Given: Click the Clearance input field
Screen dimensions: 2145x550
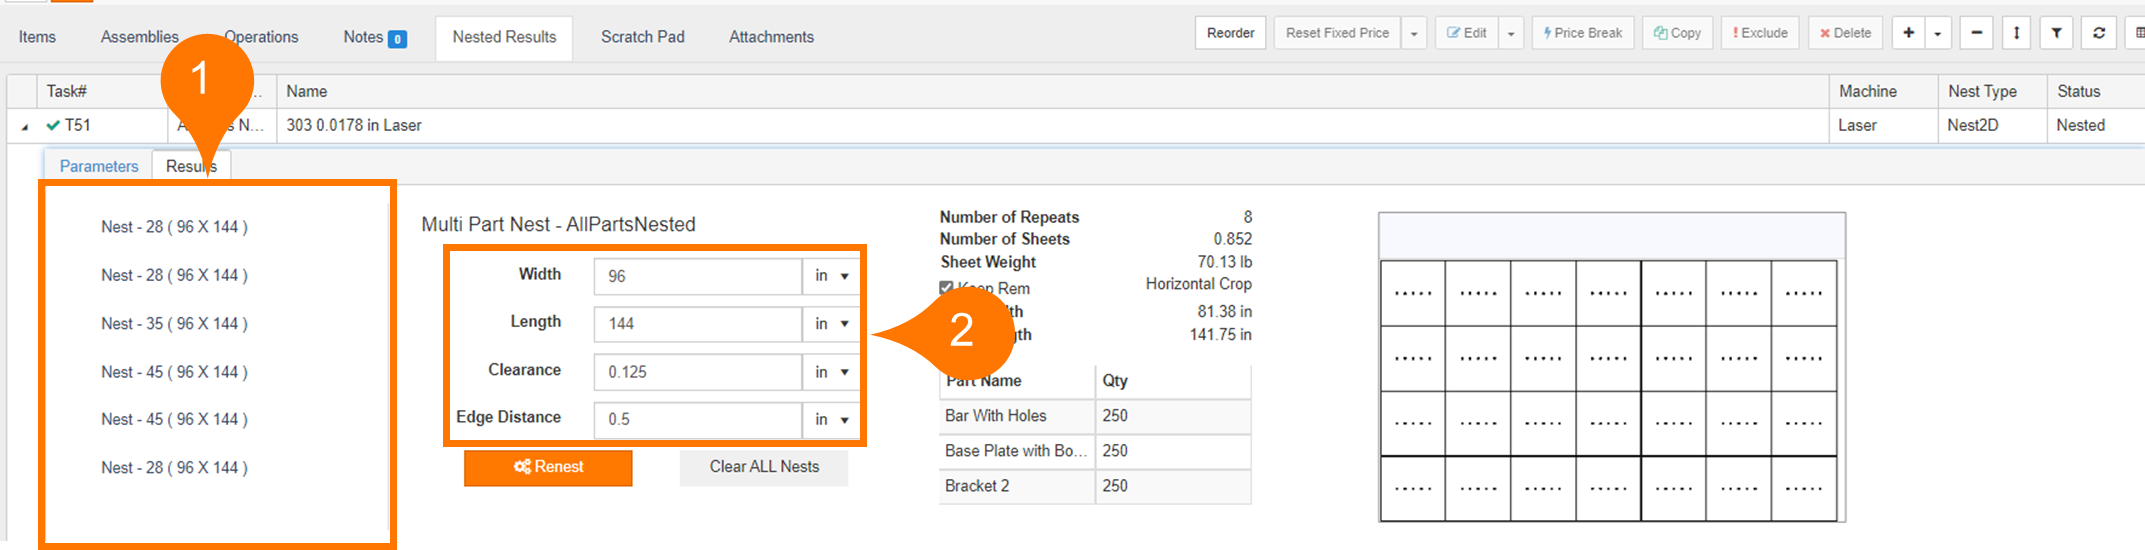Looking at the screenshot, I should tap(697, 372).
